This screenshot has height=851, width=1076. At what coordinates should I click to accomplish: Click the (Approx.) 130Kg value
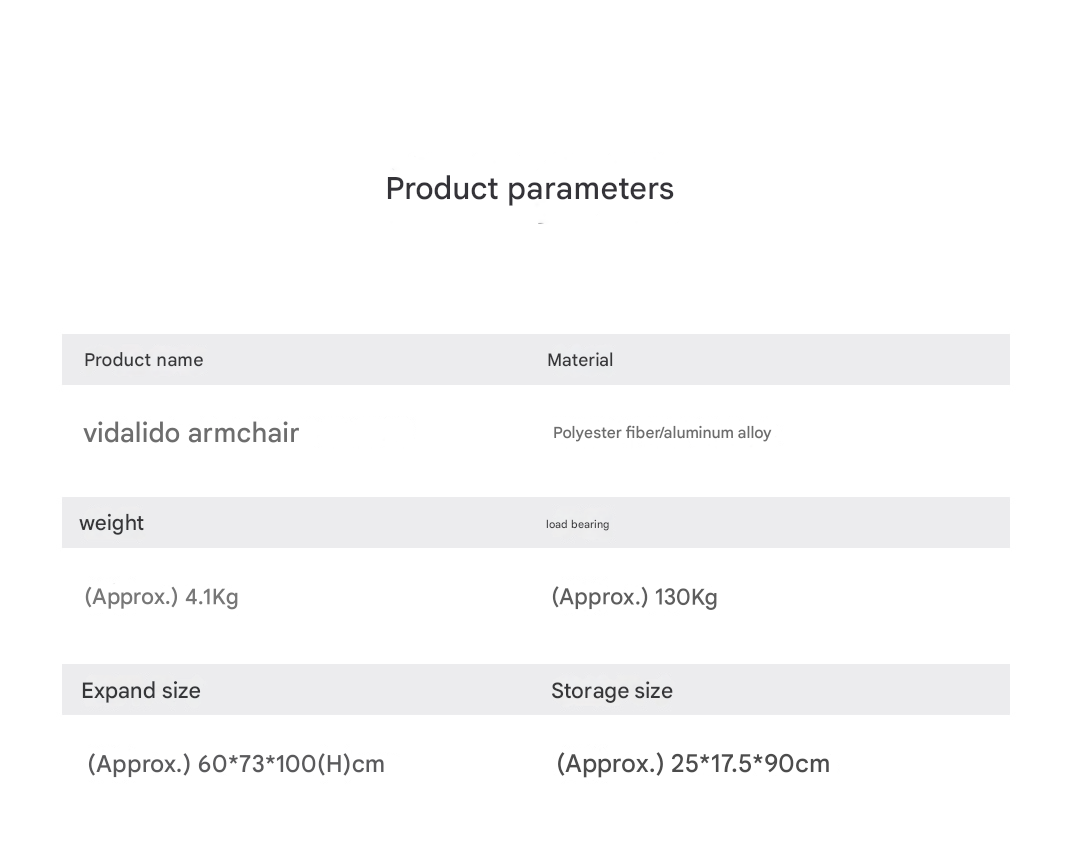tap(634, 596)
